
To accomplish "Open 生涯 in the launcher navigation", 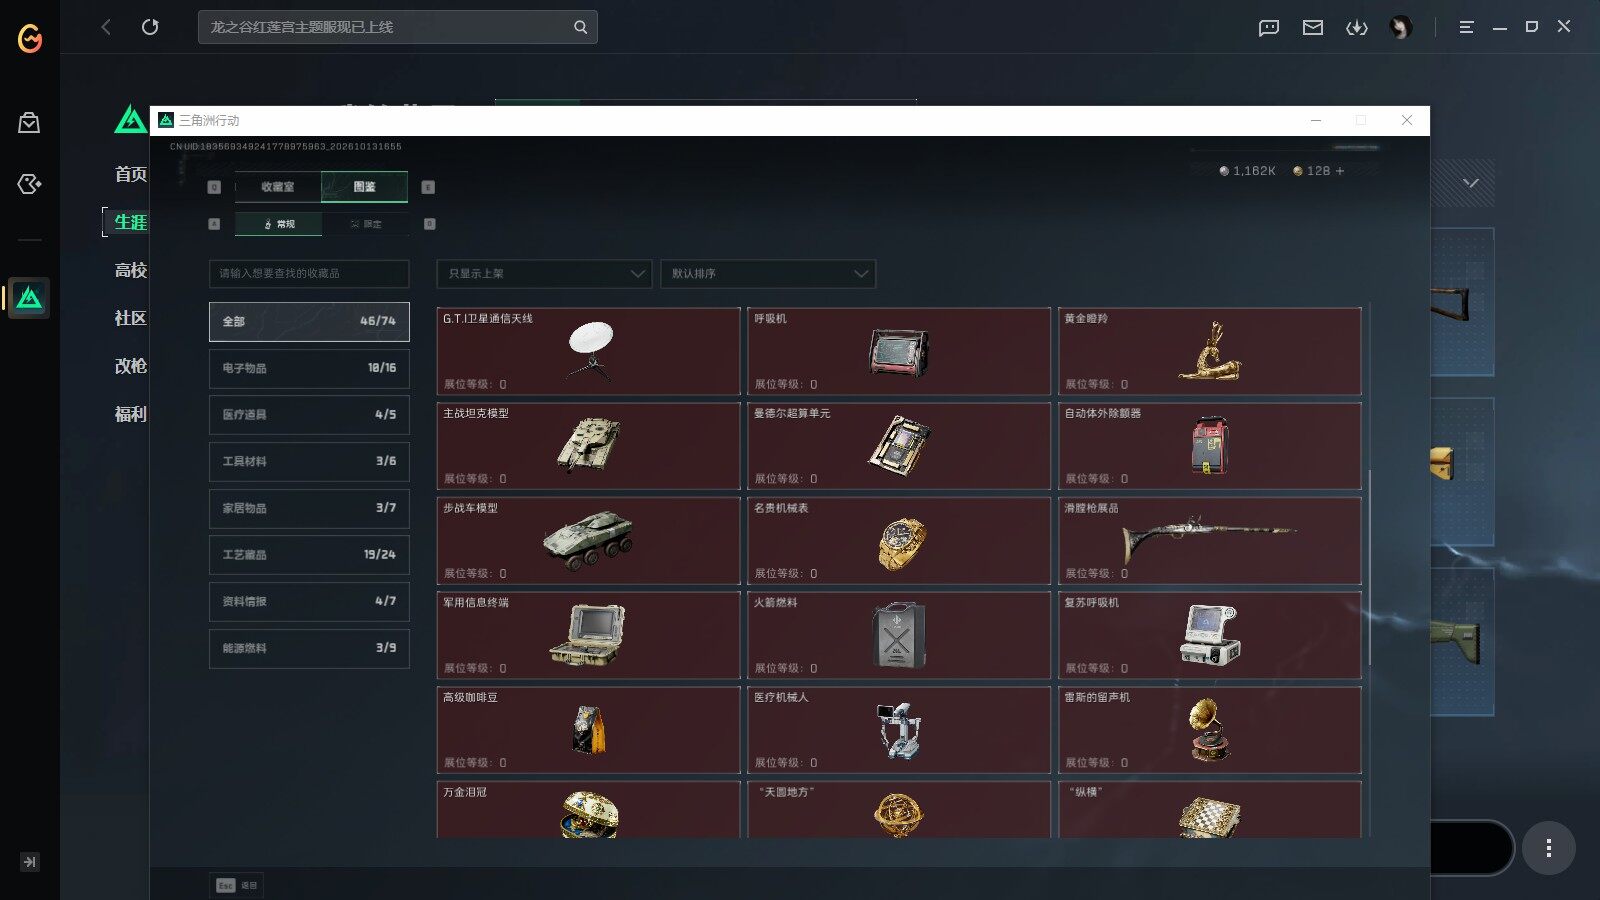I will 131,222.
